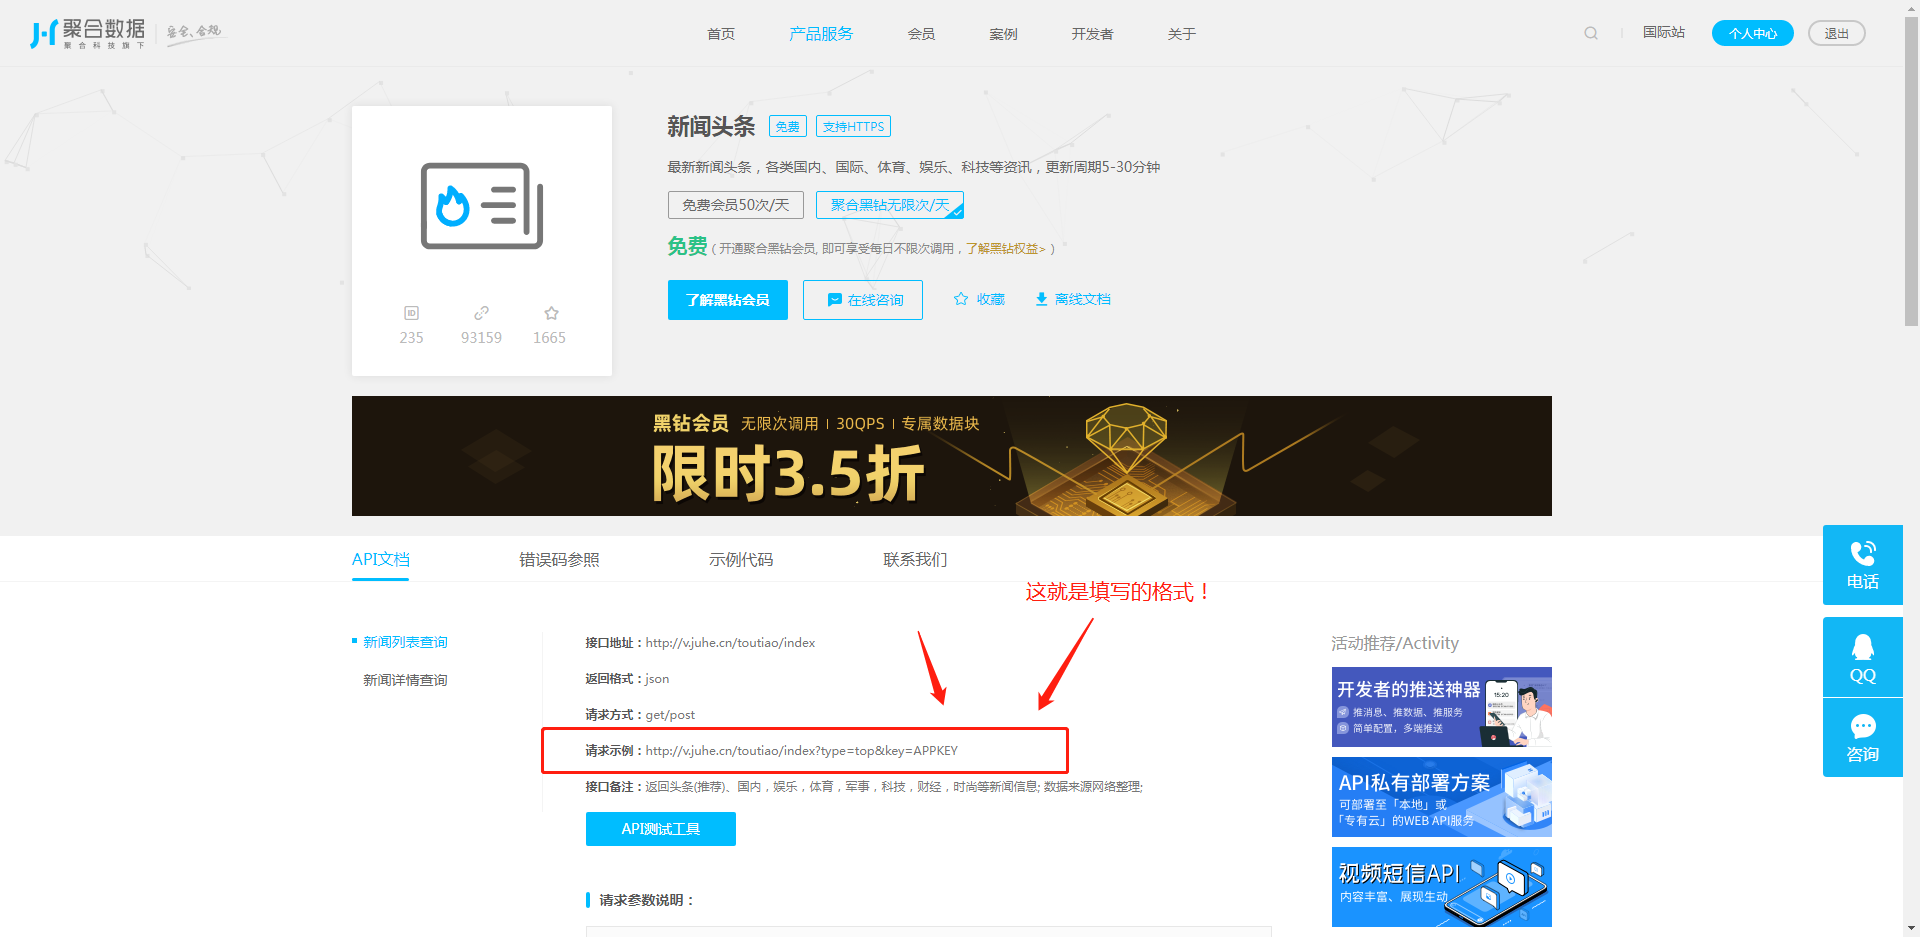Open 视频短信API activity card

click(1442, 887)
